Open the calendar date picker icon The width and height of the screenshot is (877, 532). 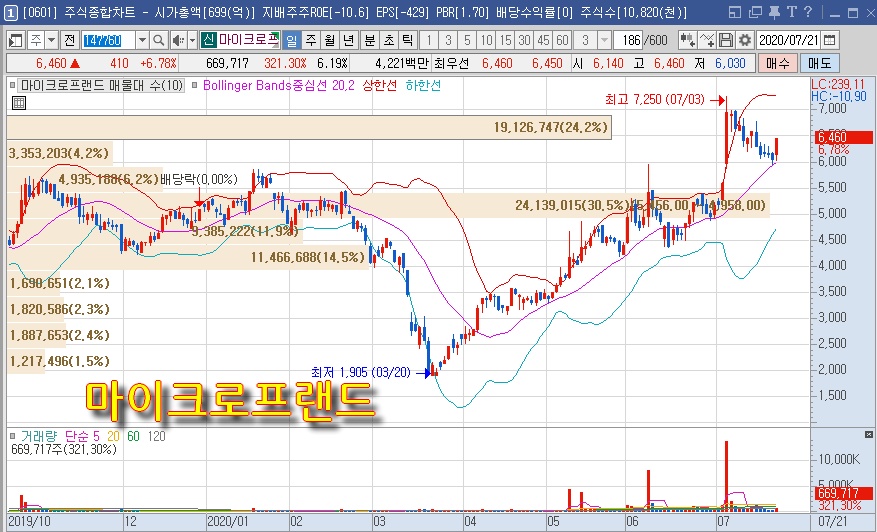tap(830, 40)
